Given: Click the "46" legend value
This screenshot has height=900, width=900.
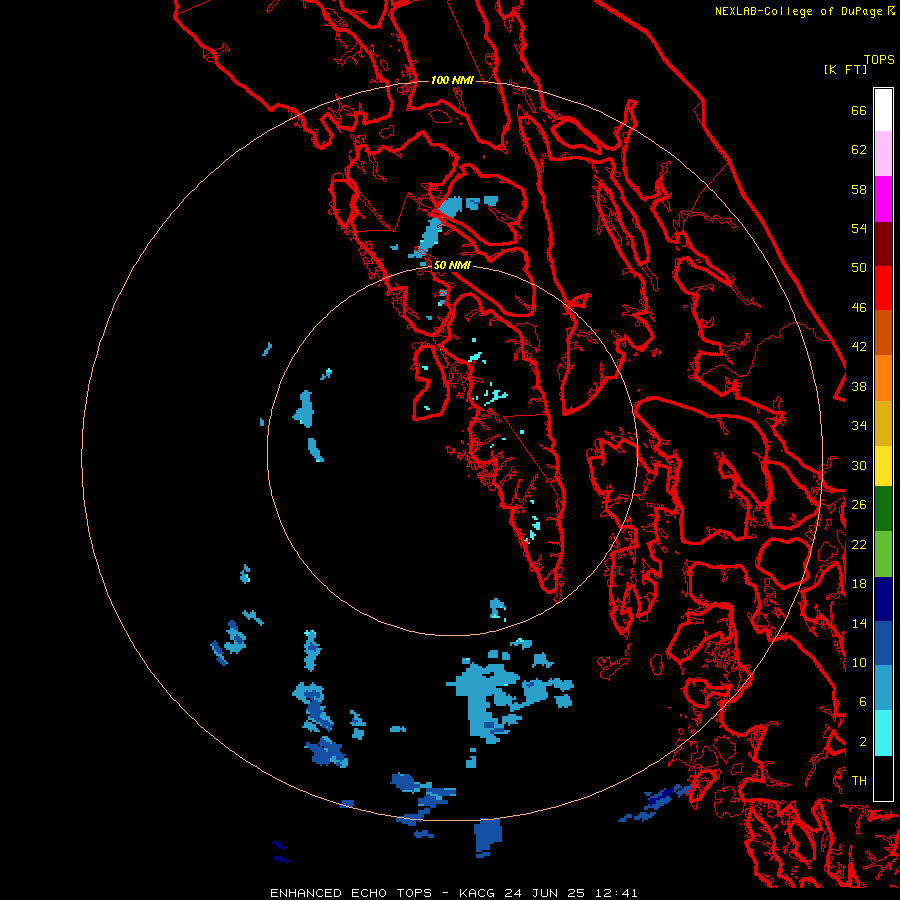Looking at the screenshot, I should tap(859, 308).
